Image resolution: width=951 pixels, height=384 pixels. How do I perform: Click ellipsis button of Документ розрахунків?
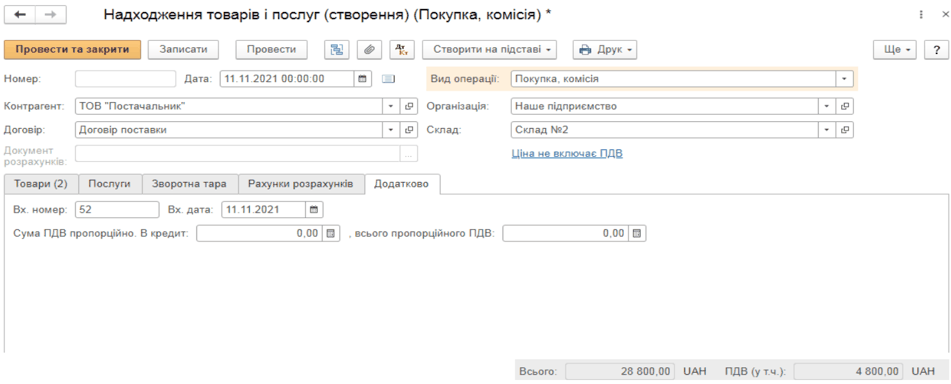pos(409,154)
